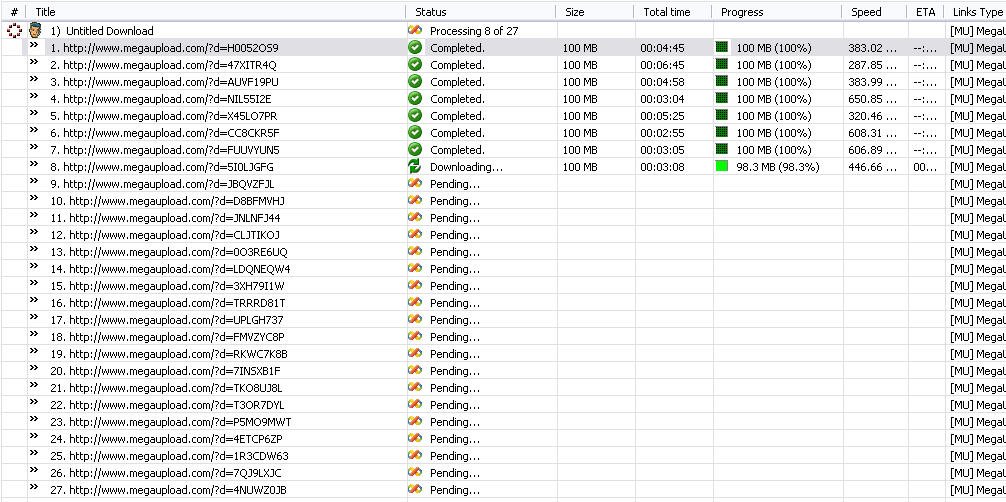The height and width of the screenshot is (502, 1006).
Task: Expand the chevron beside link 4 NIL55I2E
Action: (x=34, y=96)
